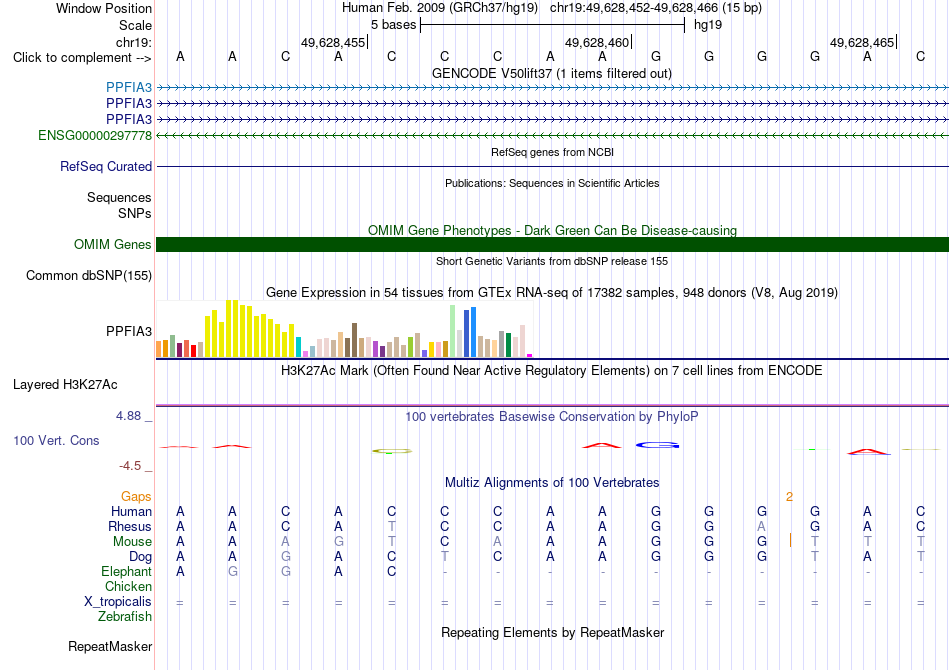The width and height of the screenshot is (950, 670).
Task: Click the "Chicken" species label
Action: pos(128,586)
